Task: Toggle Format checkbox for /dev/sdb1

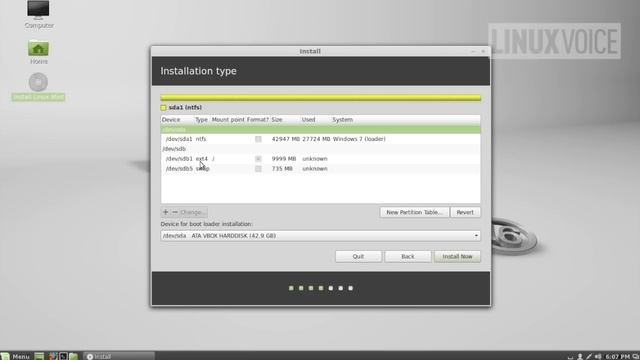Action: [x=258, y=159]
